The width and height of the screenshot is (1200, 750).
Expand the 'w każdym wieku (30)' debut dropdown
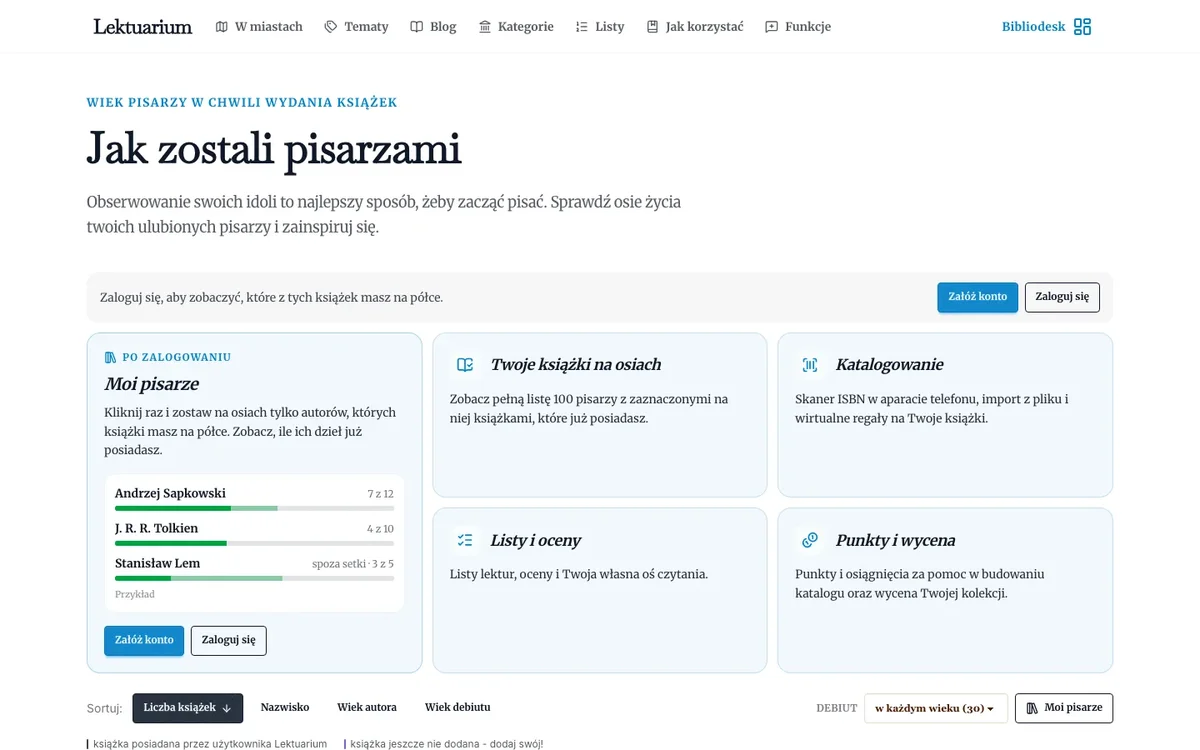pos(935,708)
